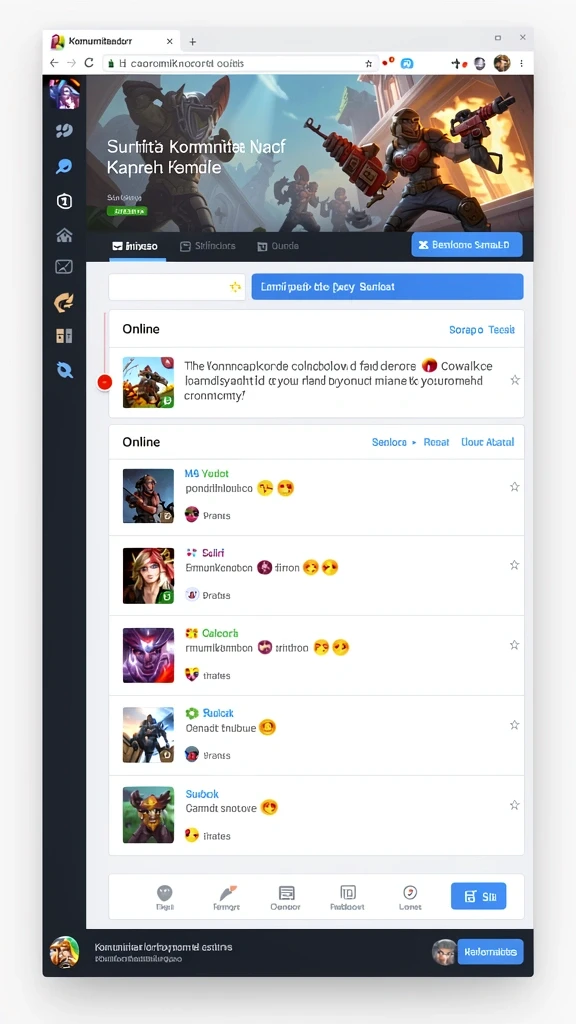The image size is (576, 1024).
Task: Open the Sorapo Tesit link
Action: click(482, 330)
